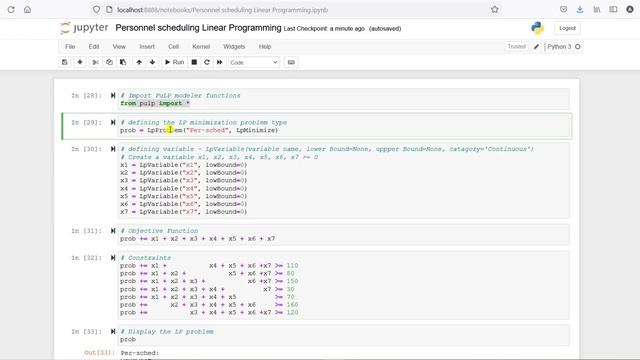Restart the kernel icon
Viewport: 640px width, 360px height.
(207, 62)
